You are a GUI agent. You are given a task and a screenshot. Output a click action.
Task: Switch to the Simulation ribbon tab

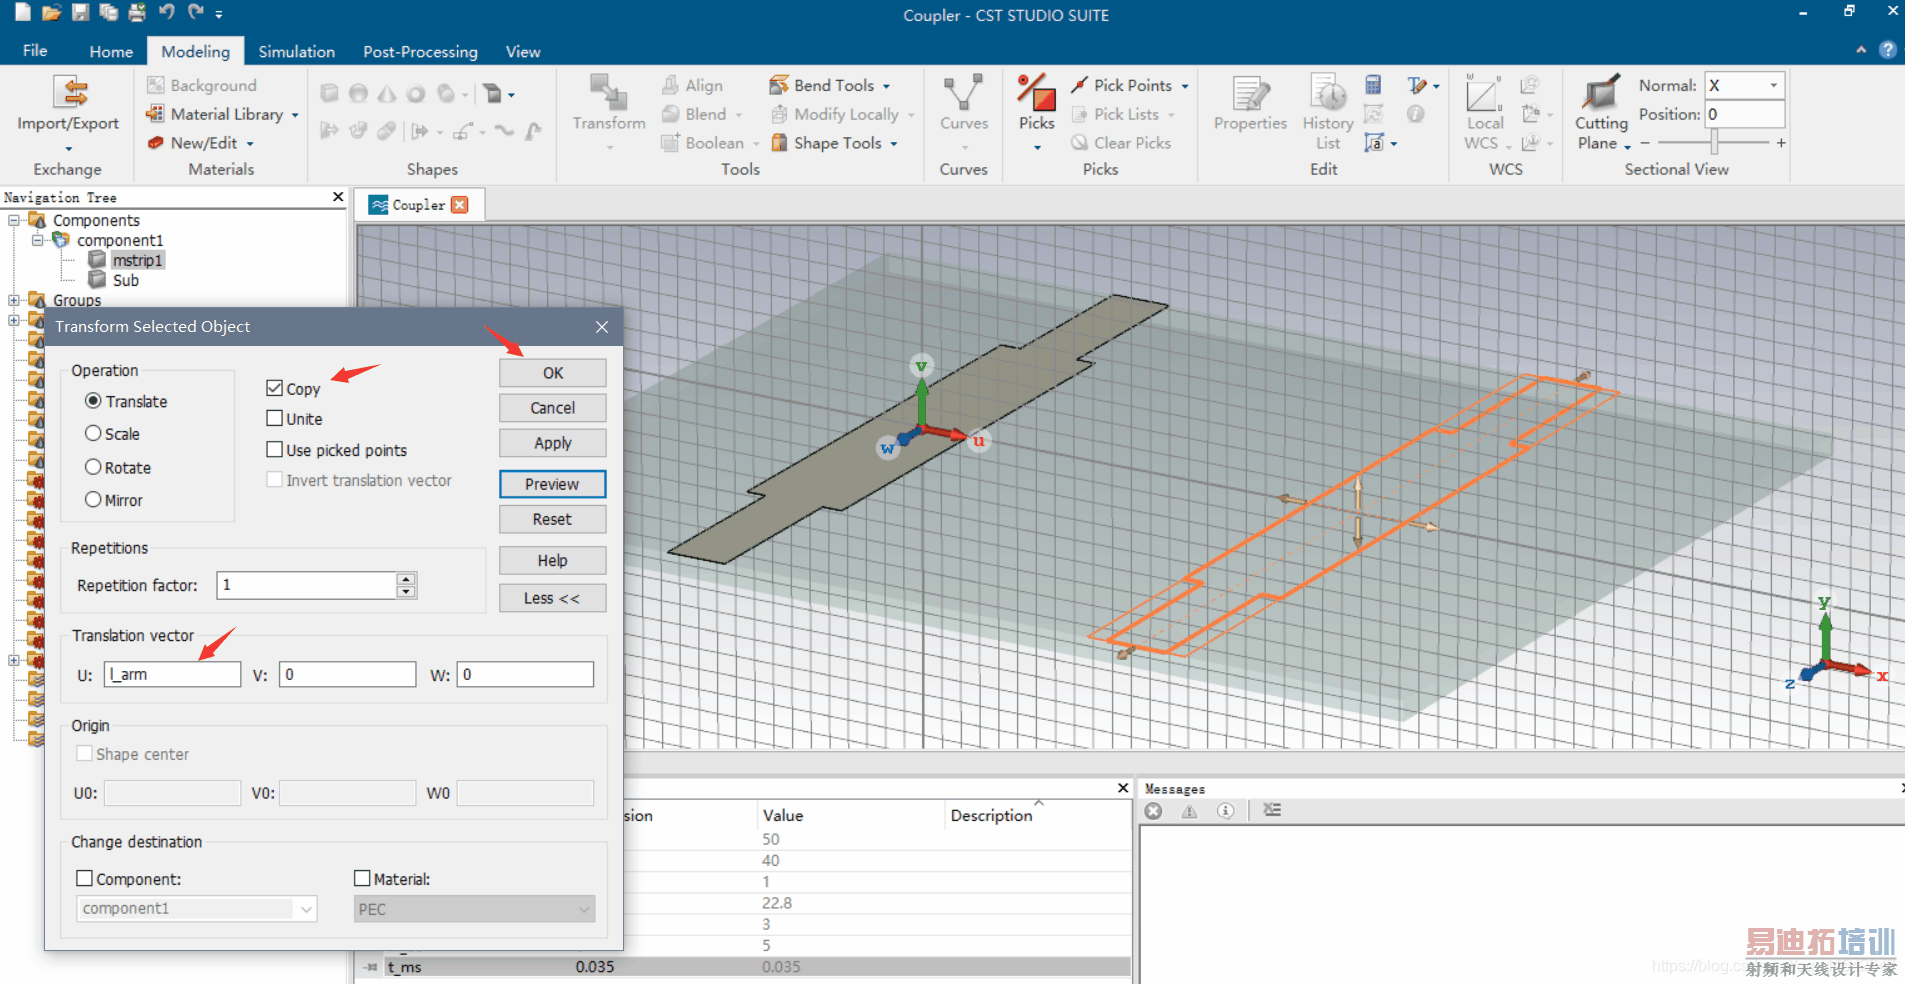pos(296,52)
